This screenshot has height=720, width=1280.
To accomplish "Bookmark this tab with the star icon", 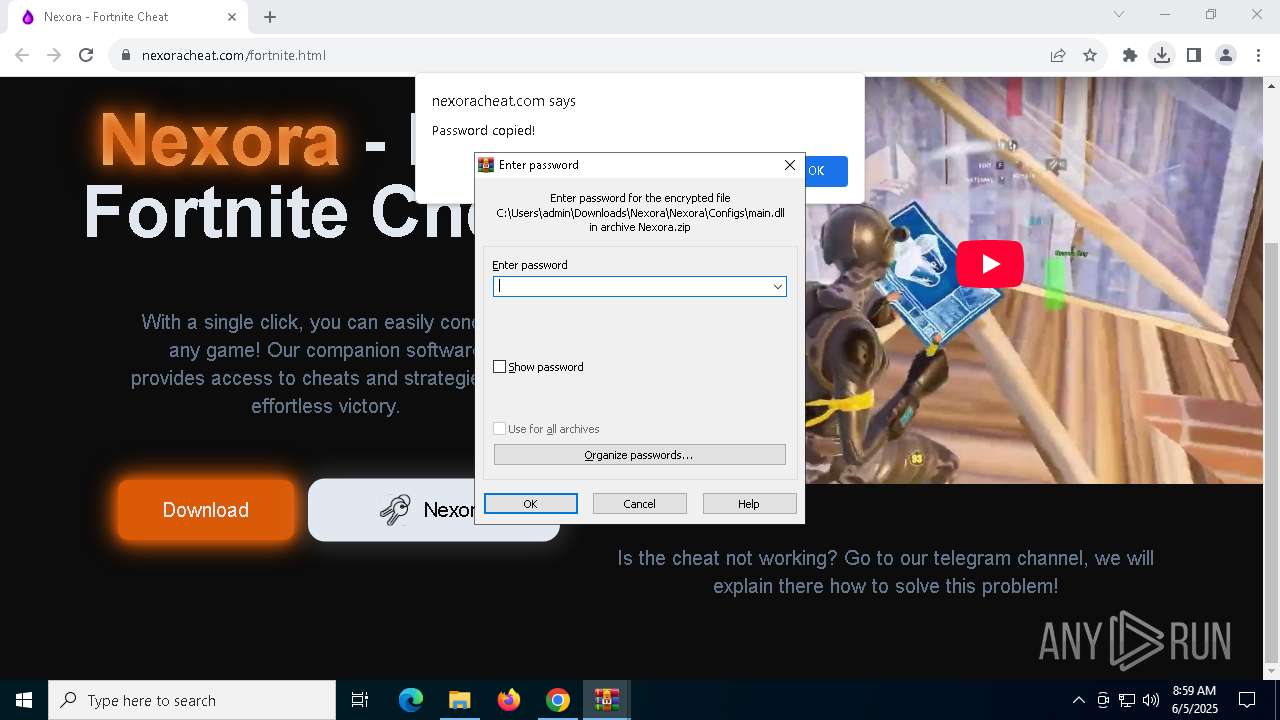I will click(x=1090, y=55).
